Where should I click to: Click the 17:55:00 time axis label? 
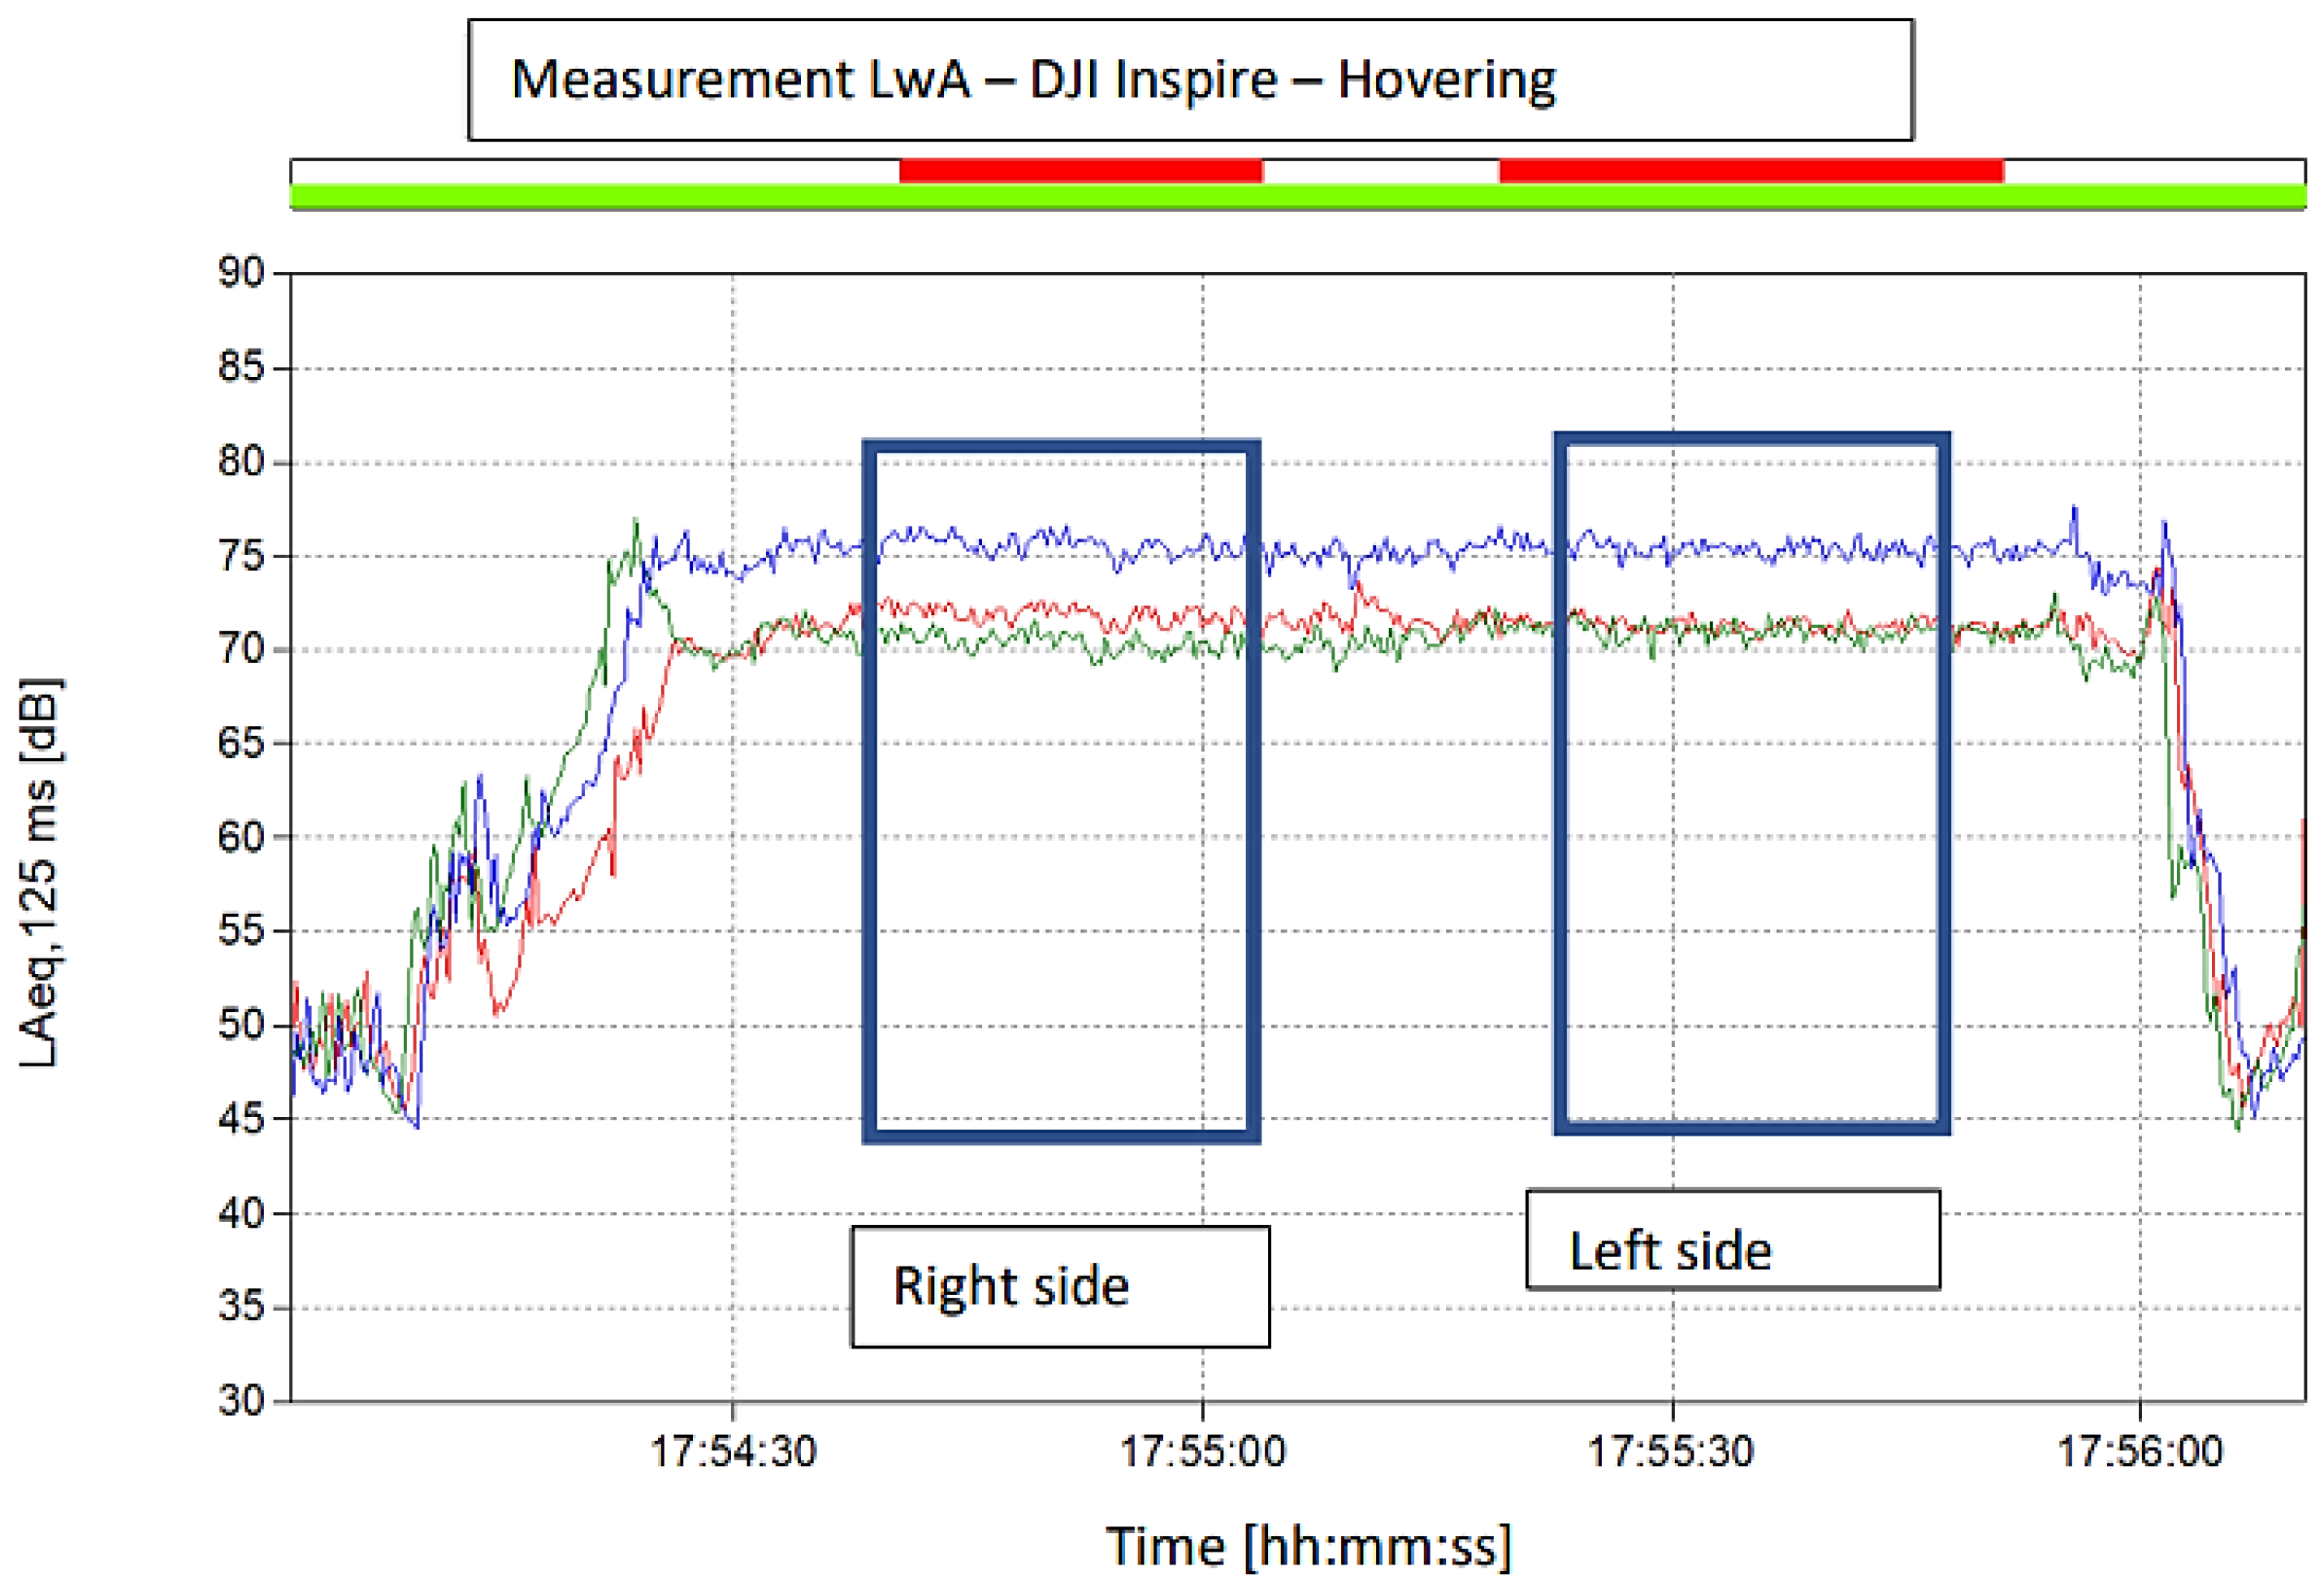1202,1451
